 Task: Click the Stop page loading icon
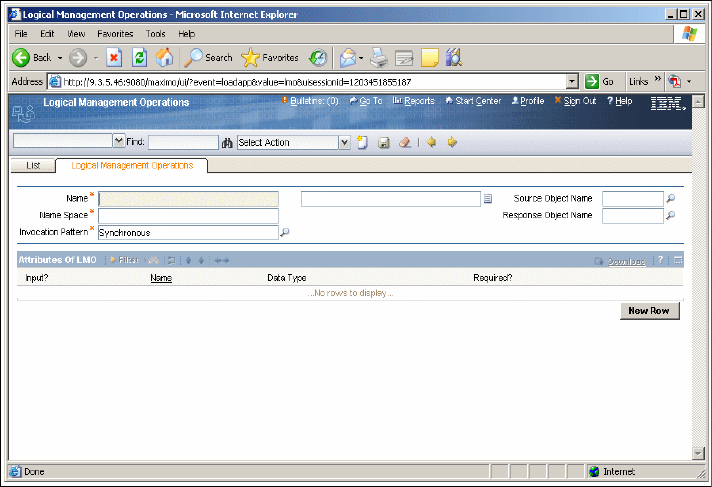pyautogui.click(x=114, y=58)
